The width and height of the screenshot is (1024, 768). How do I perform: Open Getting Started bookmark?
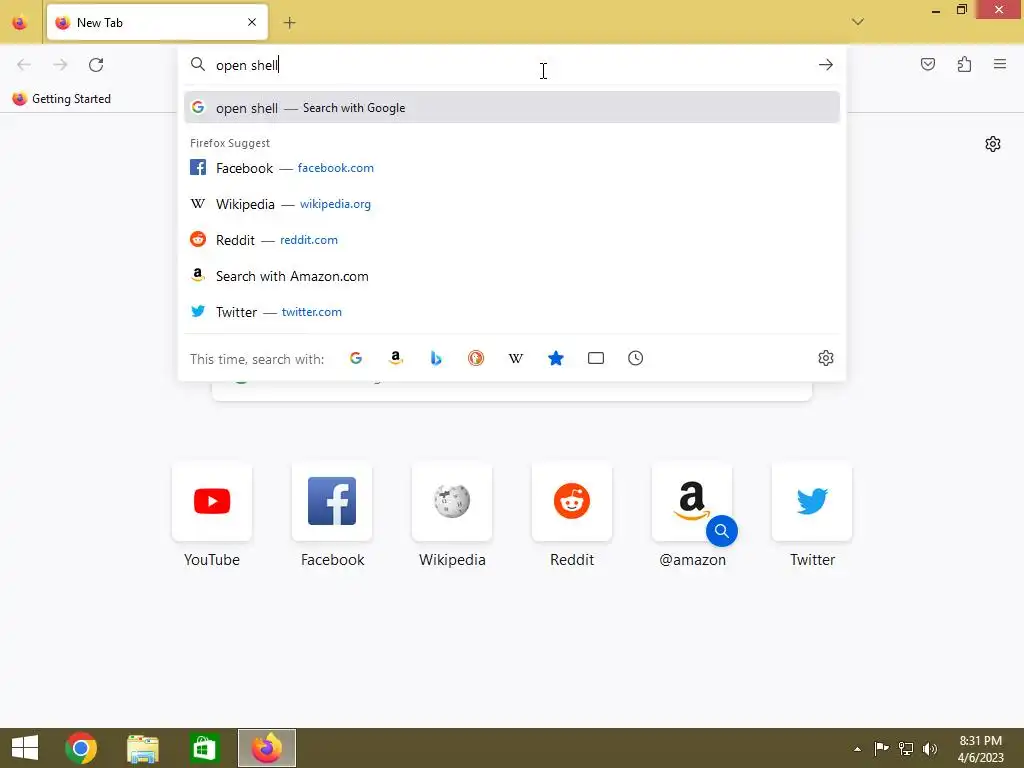[x=62, y=99]
